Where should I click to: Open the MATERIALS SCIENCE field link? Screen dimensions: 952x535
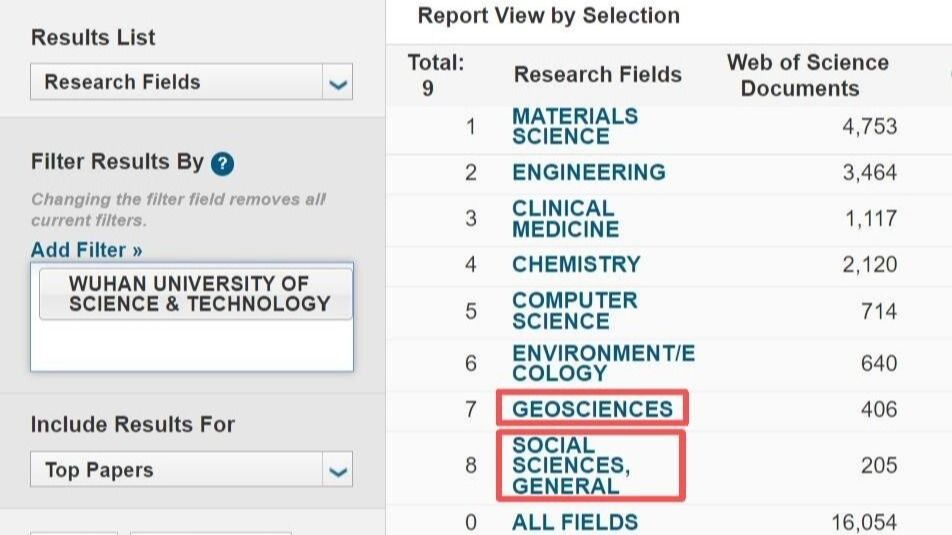[574, 127]
